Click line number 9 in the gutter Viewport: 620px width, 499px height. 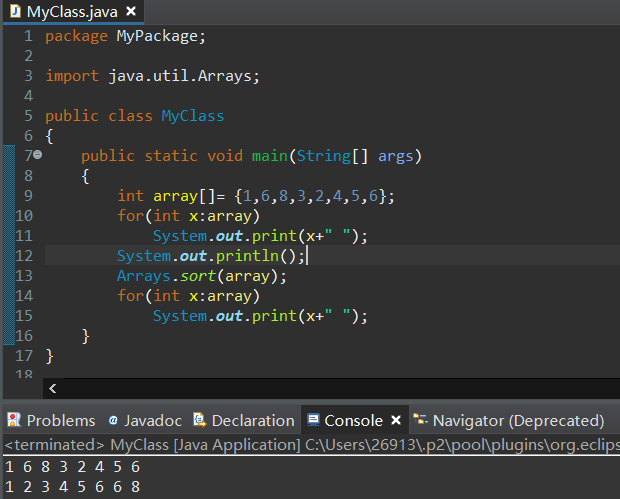pos(28,196)
